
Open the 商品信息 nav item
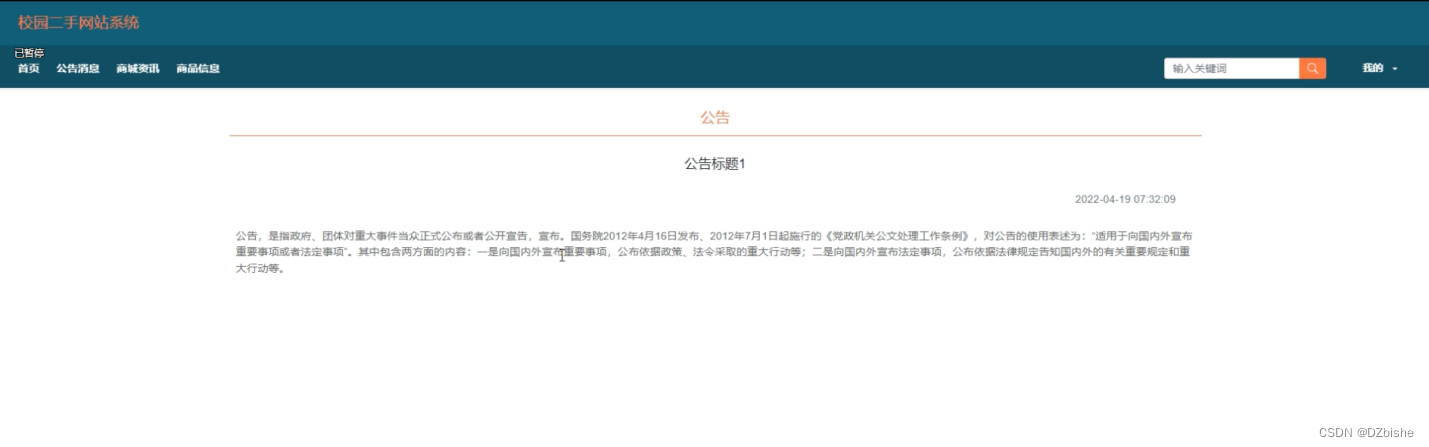(x=198, y=68)
